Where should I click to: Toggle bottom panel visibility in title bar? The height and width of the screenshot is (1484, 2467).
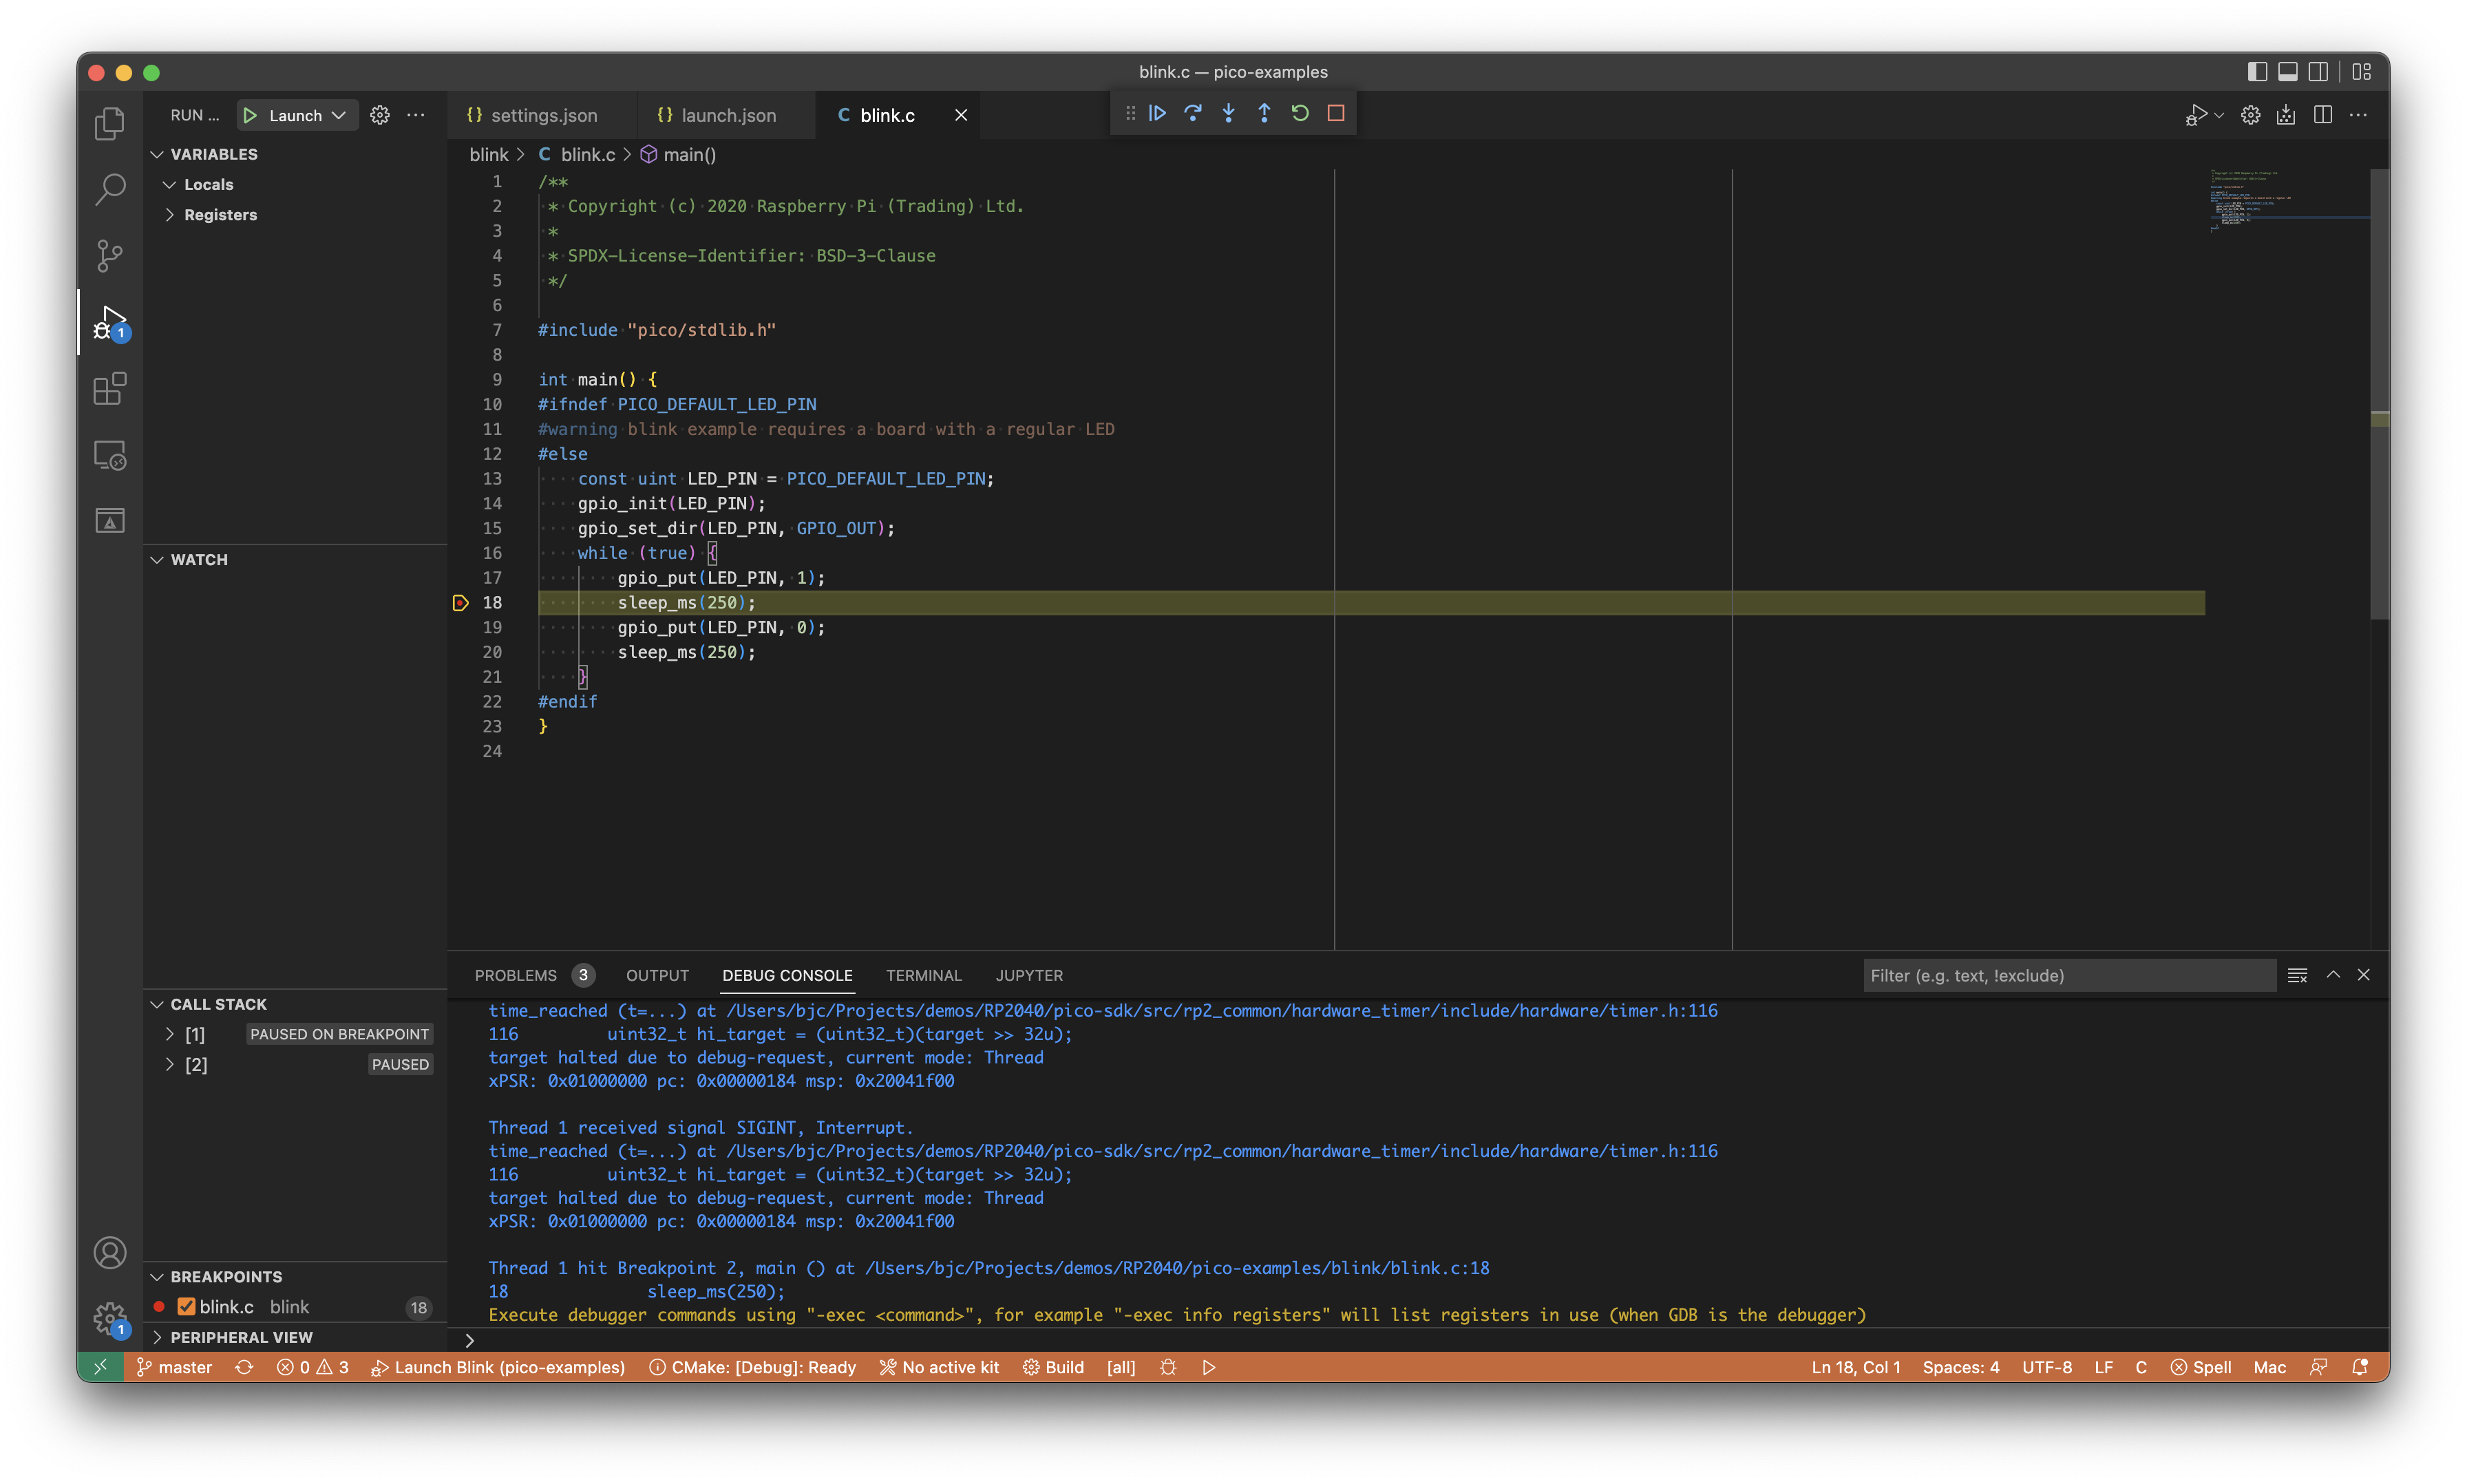(x=2287, y=72)
